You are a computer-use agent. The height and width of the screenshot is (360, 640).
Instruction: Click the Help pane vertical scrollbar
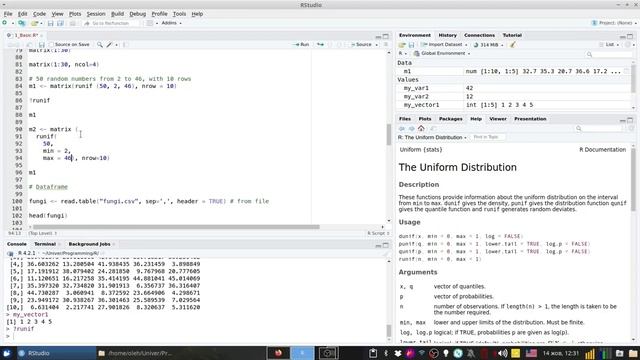633,180
